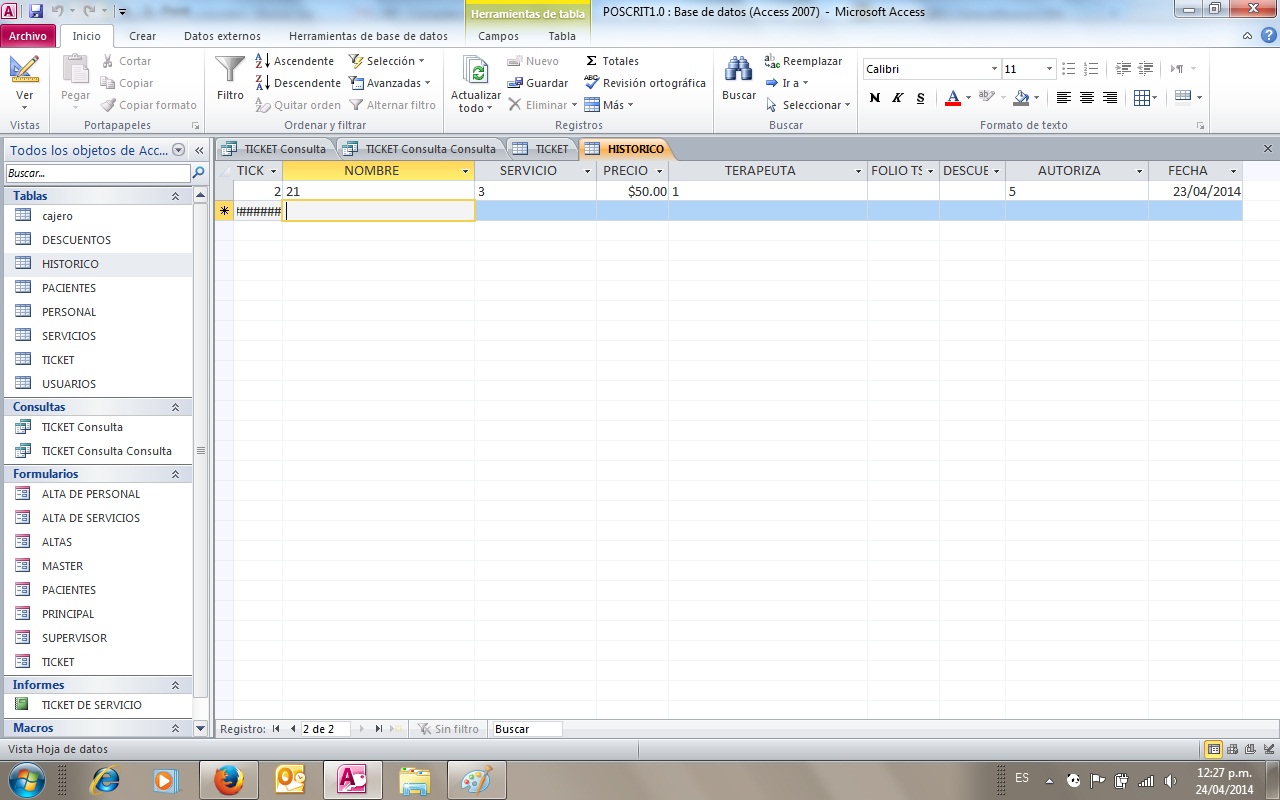This screenshot has height=800, width=1280.
Task: Open Avanzadas filter options dropdown
Action: [x=389, y=83]
